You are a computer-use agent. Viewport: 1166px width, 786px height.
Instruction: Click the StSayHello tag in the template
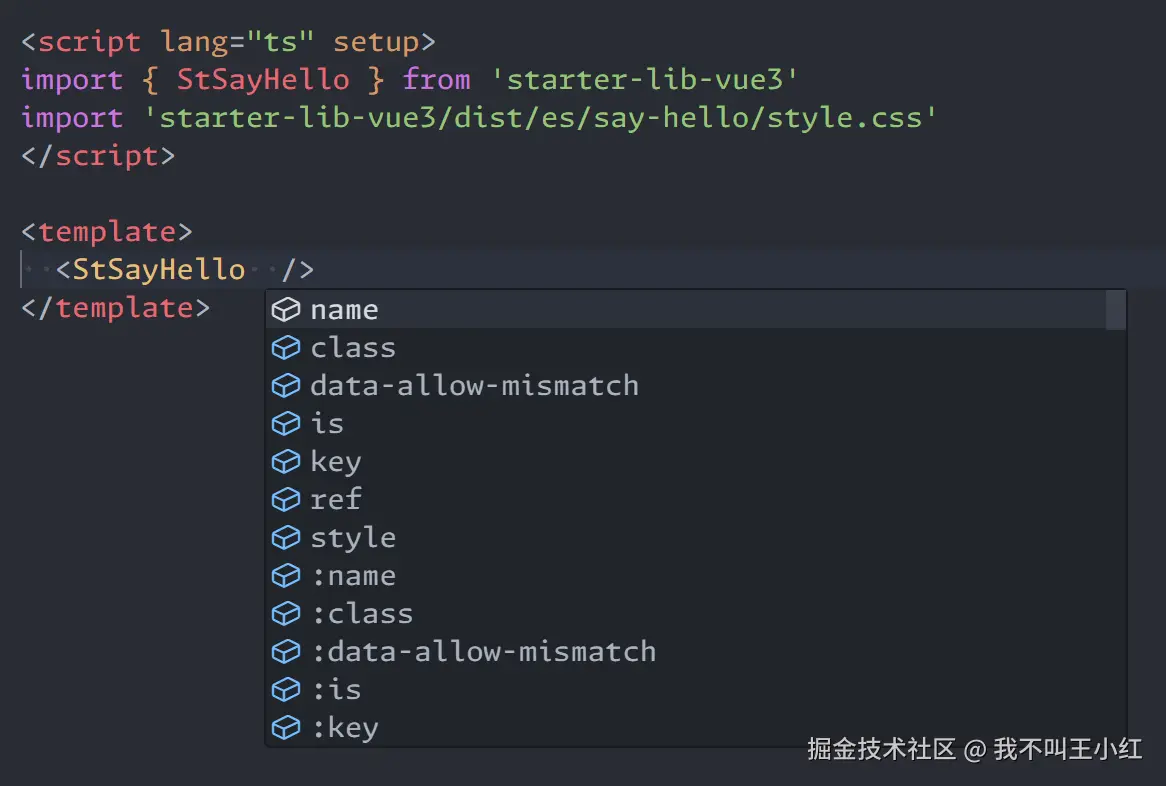pyautogui.click(x=159, y=270)
